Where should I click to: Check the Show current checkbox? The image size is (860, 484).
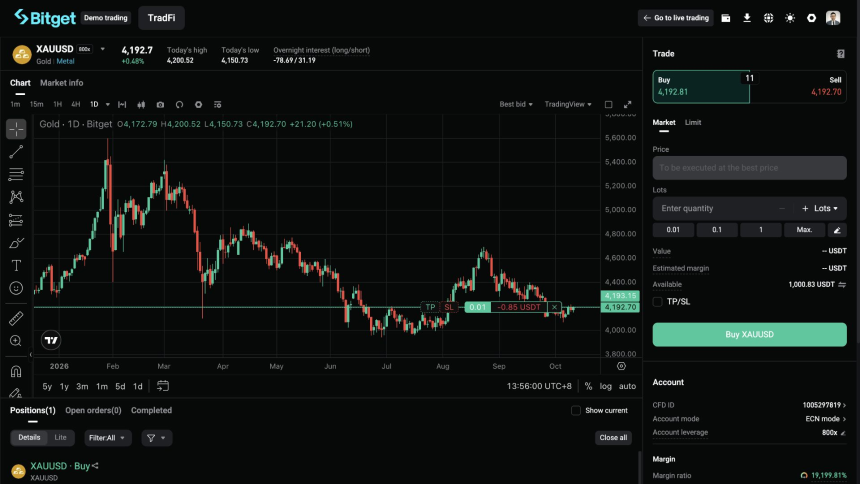576,410
